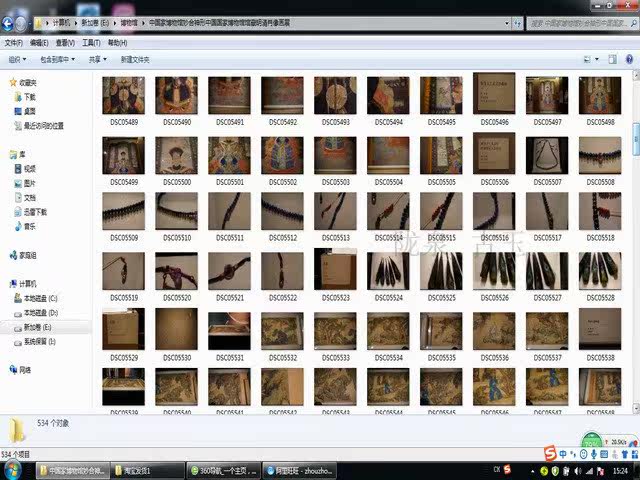Select thumbnail DSC05496

coord(494,93)
